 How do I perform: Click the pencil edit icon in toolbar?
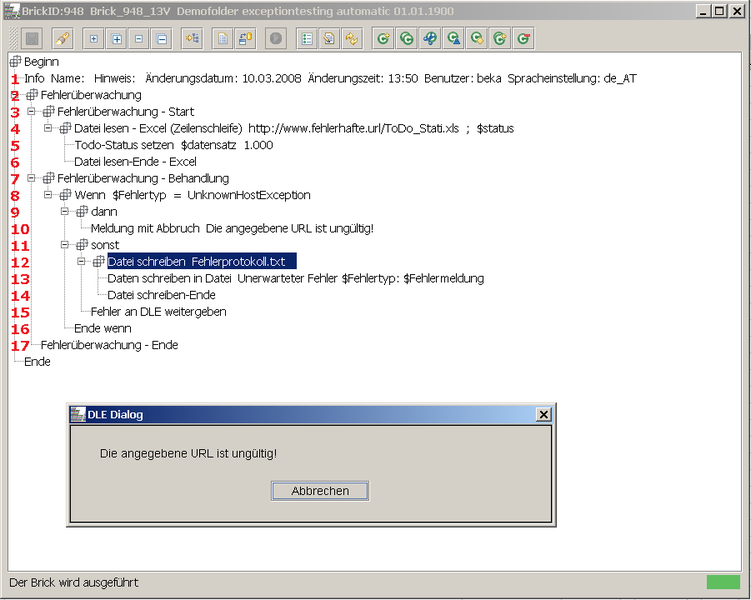[x=61, y=39]
